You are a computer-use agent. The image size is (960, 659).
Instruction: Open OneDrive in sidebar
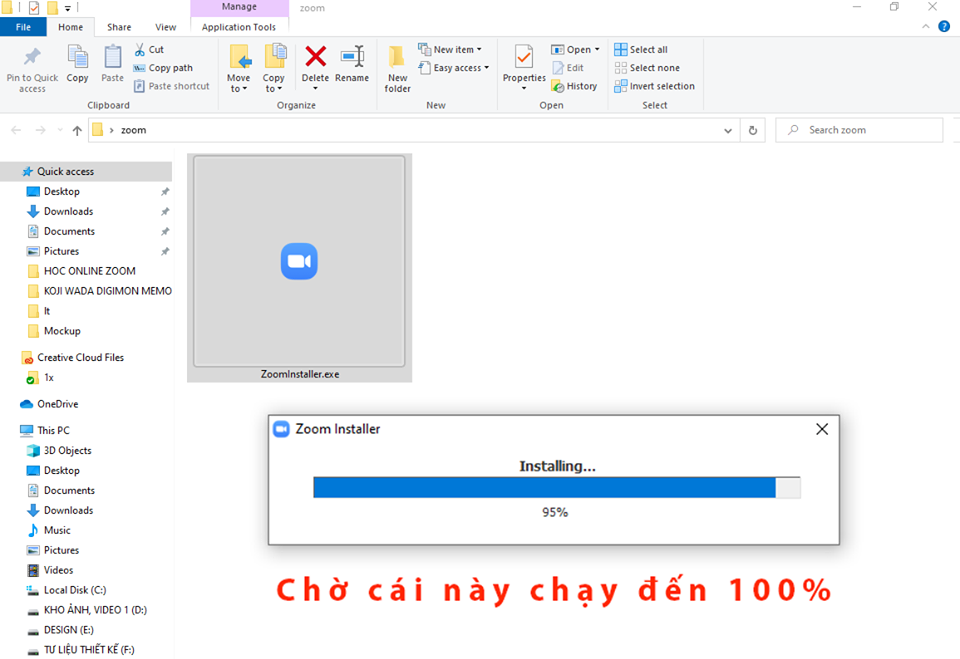58,404
